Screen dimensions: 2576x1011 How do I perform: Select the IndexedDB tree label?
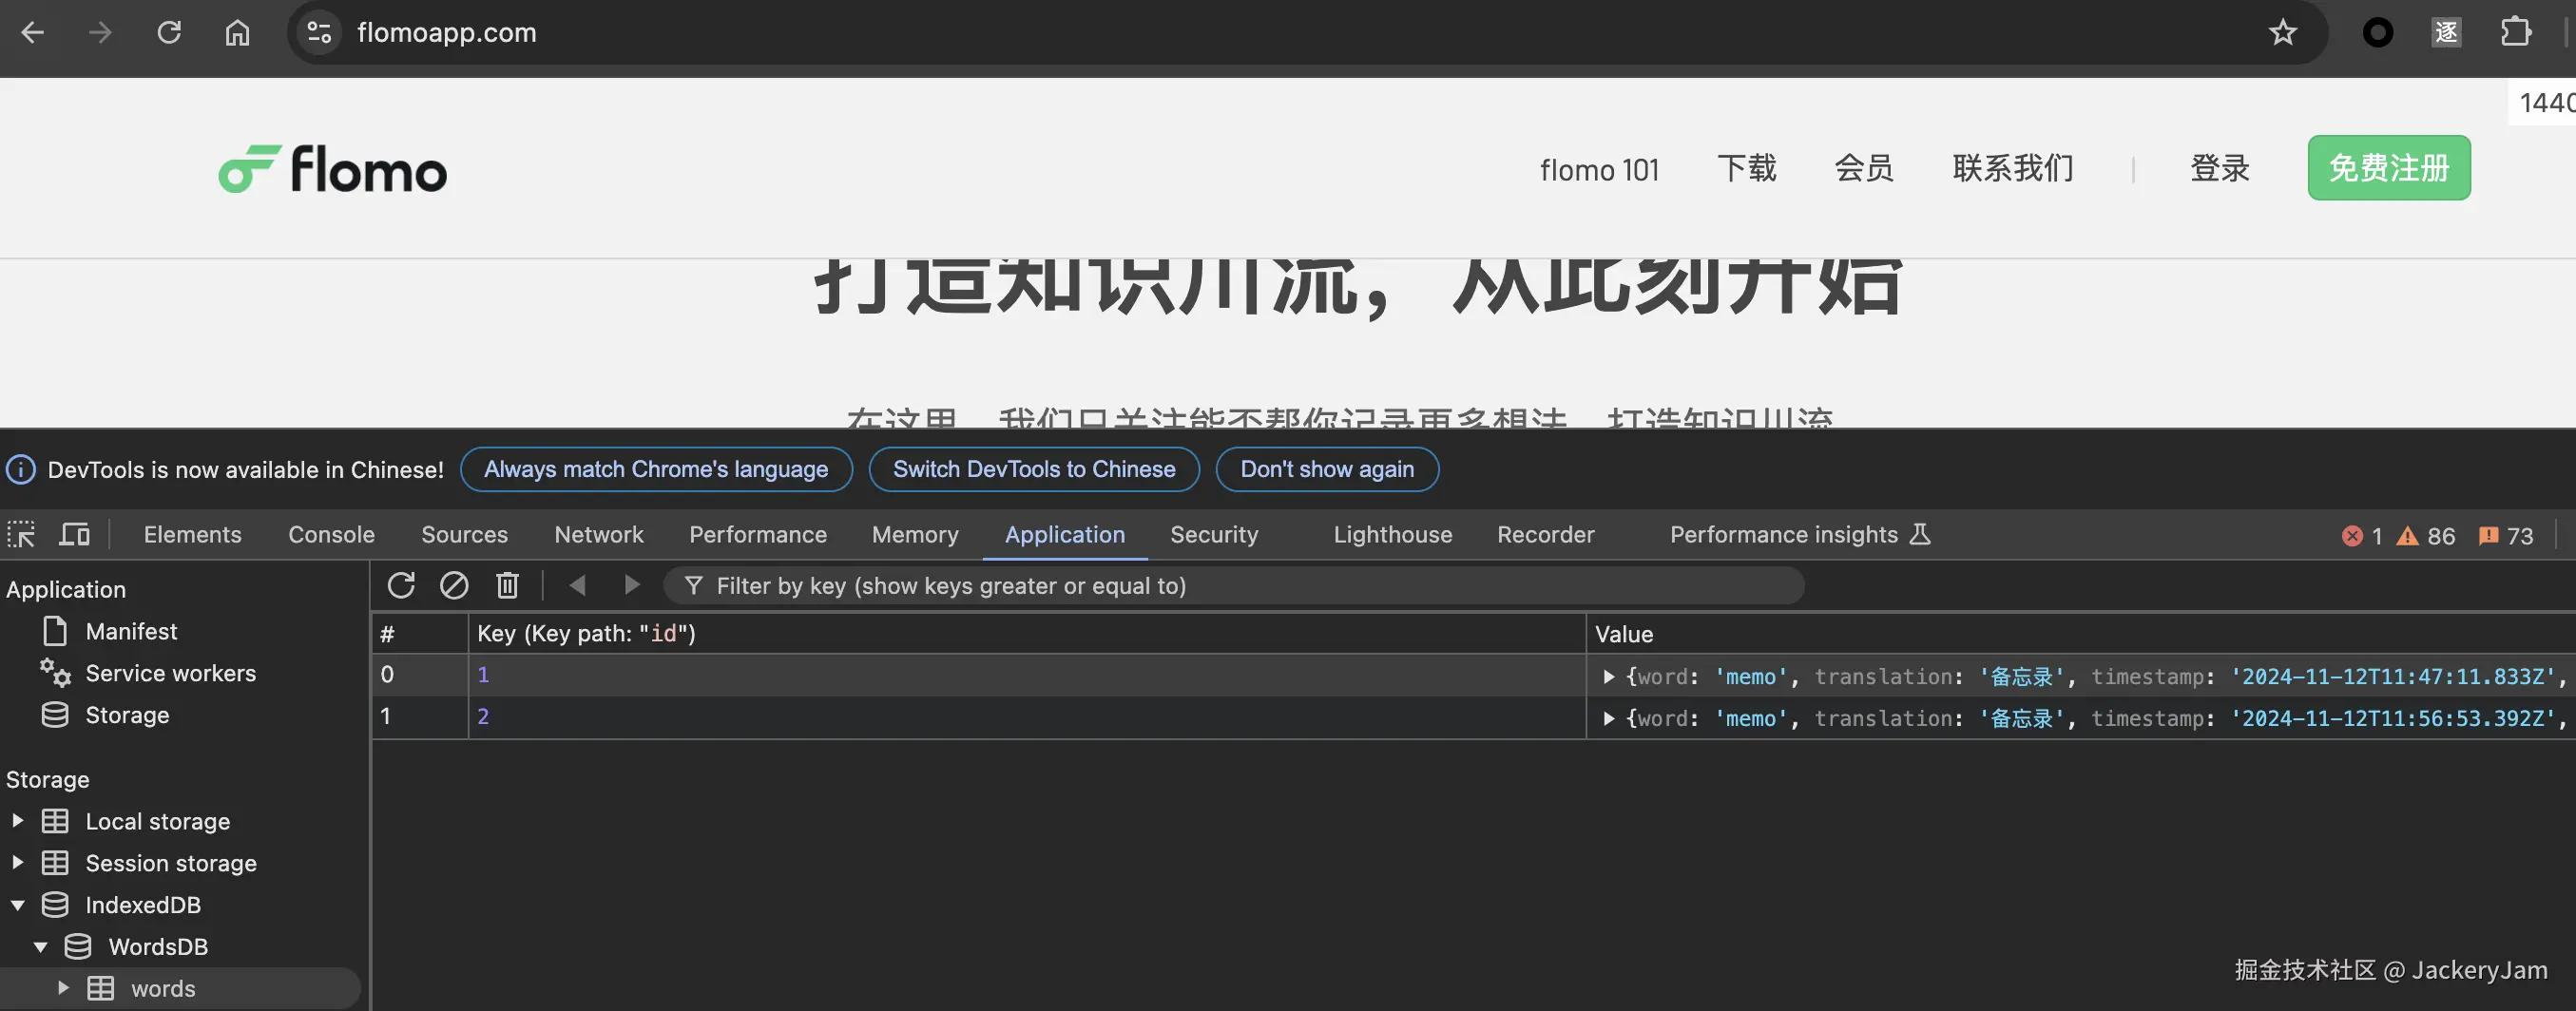pos(143,905)
